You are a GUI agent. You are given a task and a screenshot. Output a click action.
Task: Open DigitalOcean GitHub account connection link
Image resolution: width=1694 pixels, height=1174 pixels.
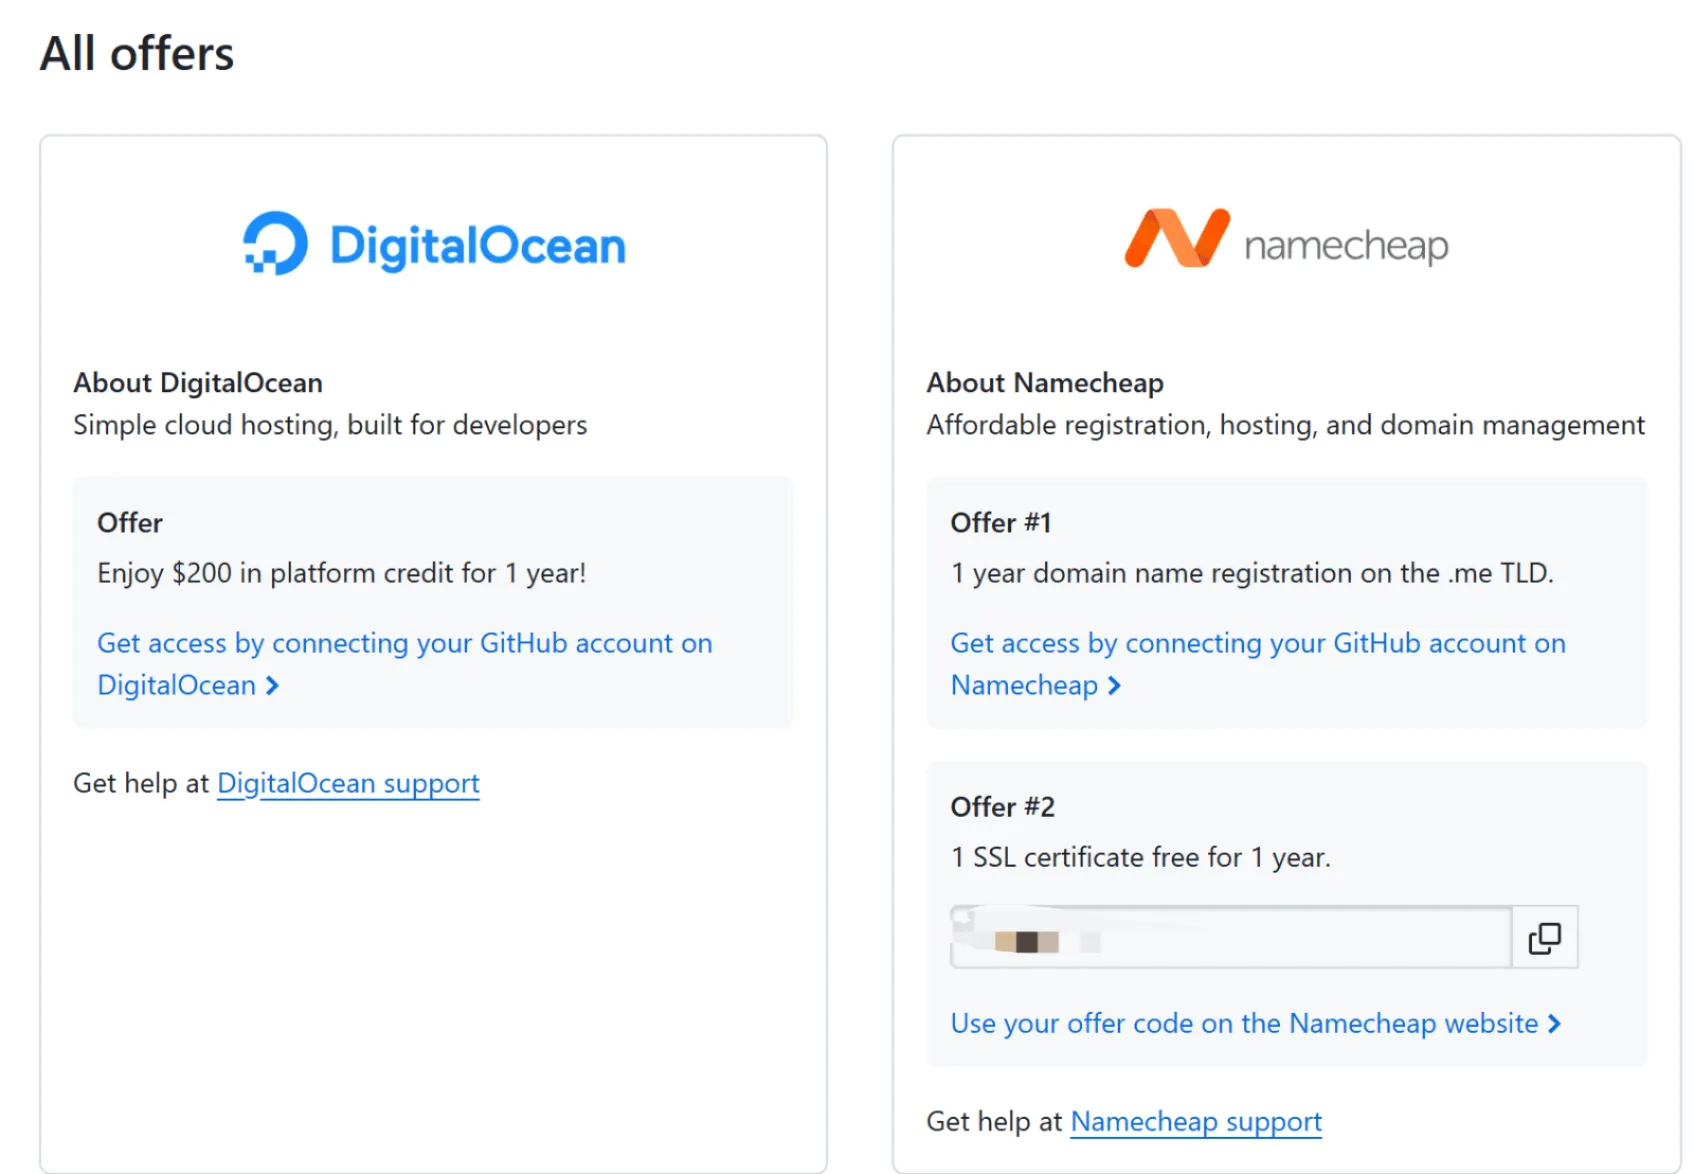404,664
